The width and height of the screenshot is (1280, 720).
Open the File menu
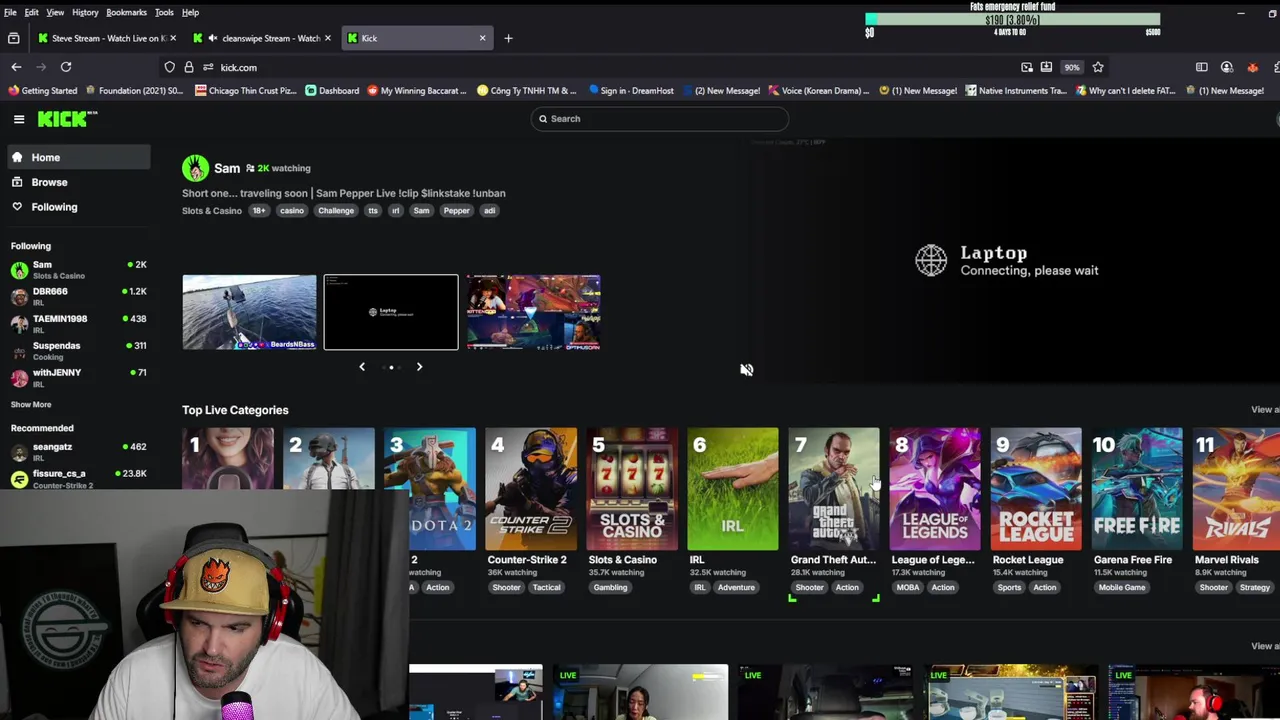tap(10, 12)
